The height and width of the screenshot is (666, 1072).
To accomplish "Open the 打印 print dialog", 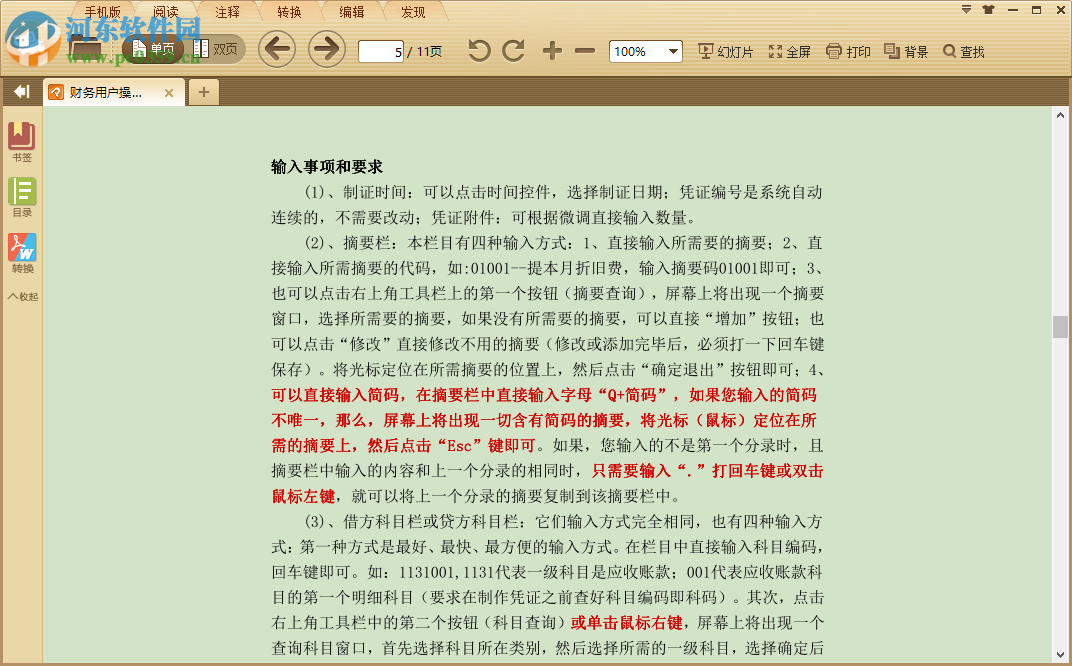I will coord(846,51).
